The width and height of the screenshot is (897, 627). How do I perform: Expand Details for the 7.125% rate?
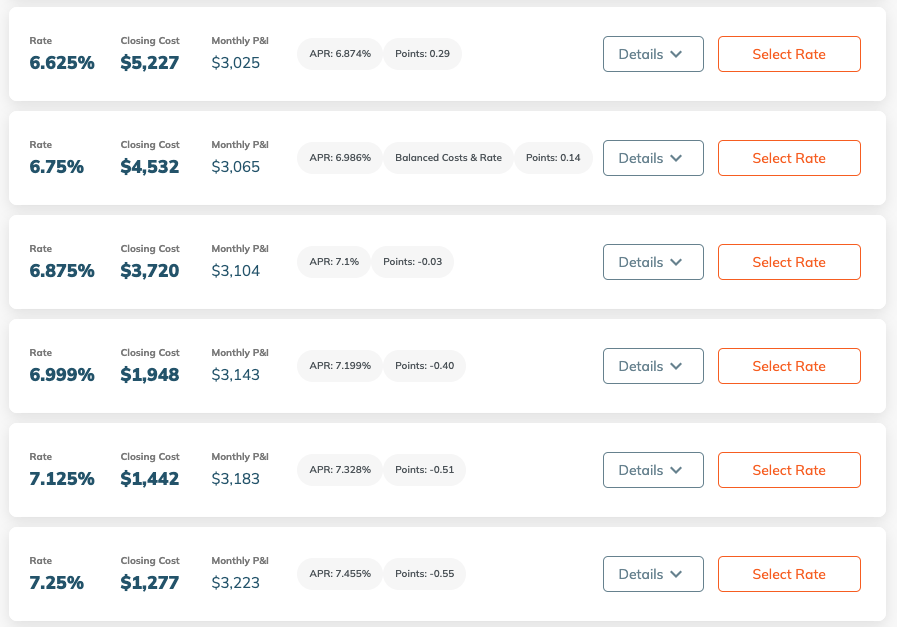pos(653,470)
